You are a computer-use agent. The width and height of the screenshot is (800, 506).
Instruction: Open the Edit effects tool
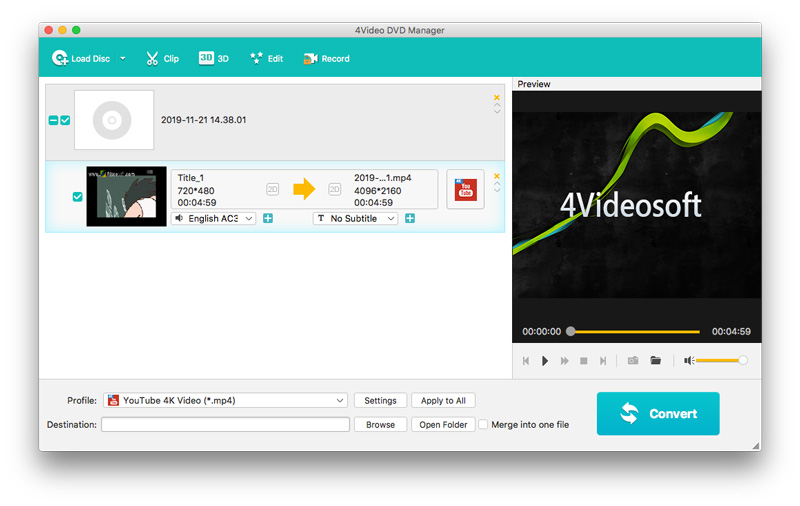pyautogui.click(x=266, y=59)
